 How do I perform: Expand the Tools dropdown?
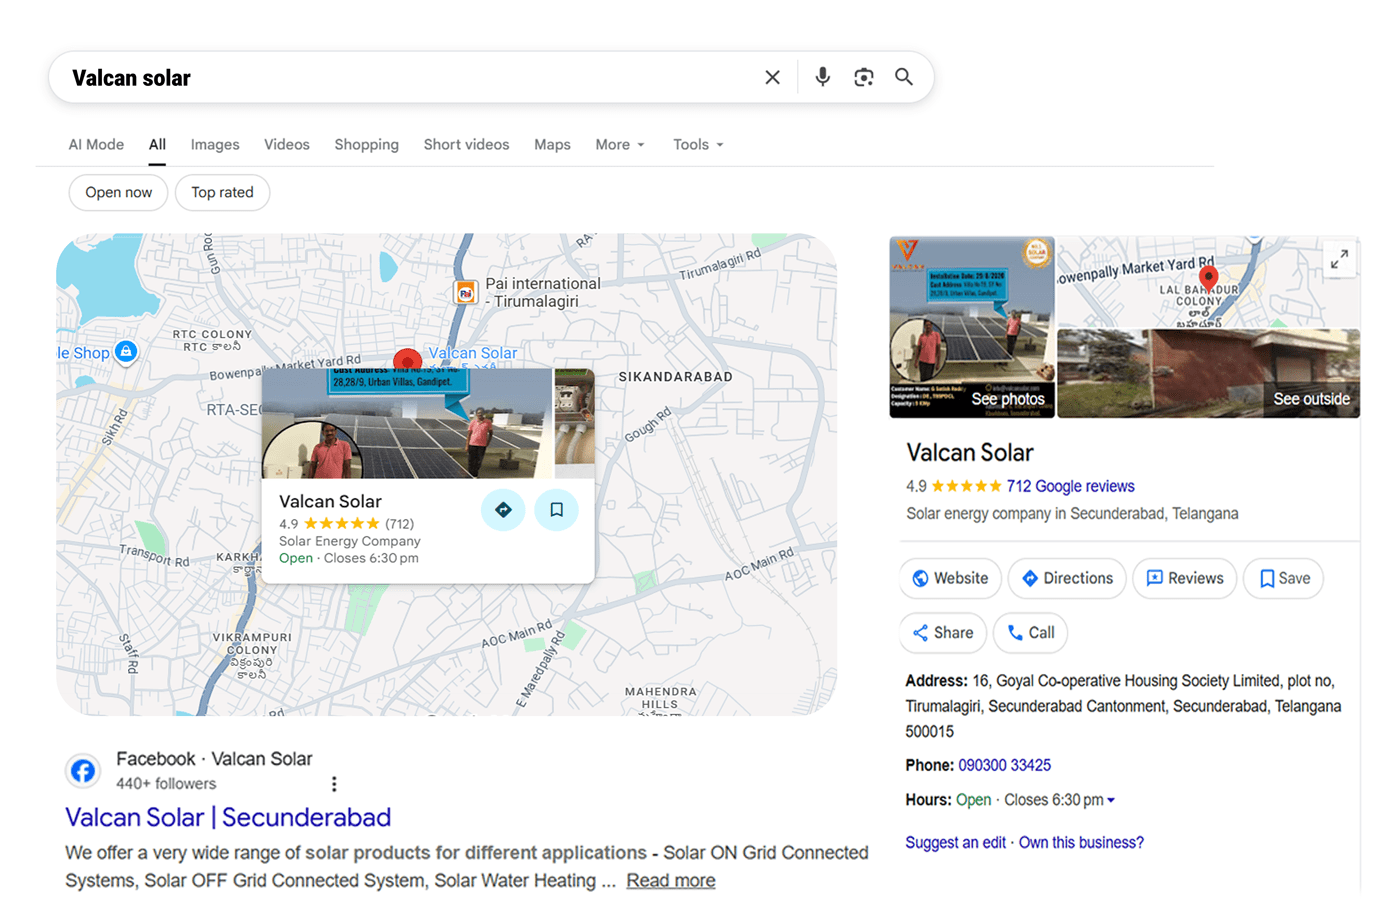click(x=697, y=144)
